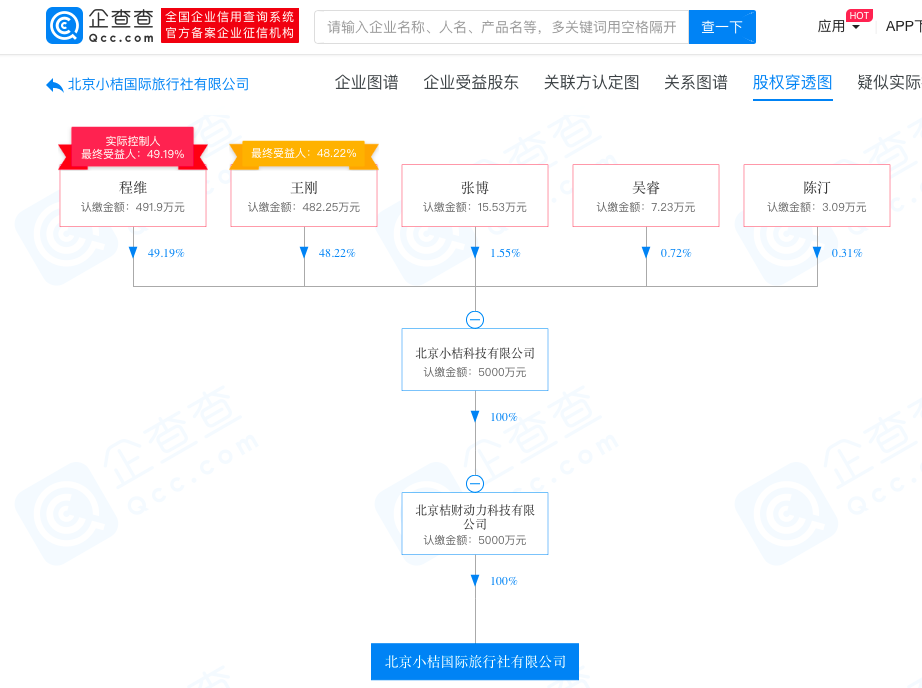Click the blue 北京小桔国际旅行社有限公司 root node
This screenshot has height=688, width=922.
[x=475, y=662]
